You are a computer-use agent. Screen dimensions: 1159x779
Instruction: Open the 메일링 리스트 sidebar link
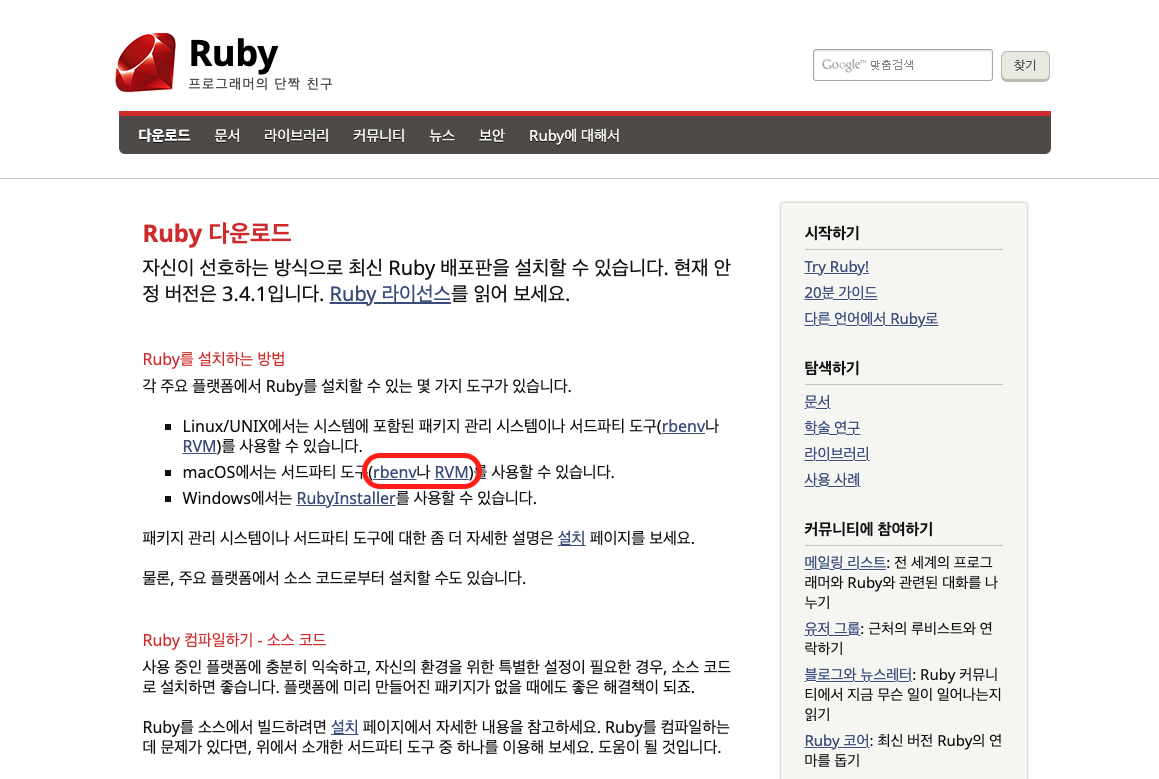(x=845, y=562)
